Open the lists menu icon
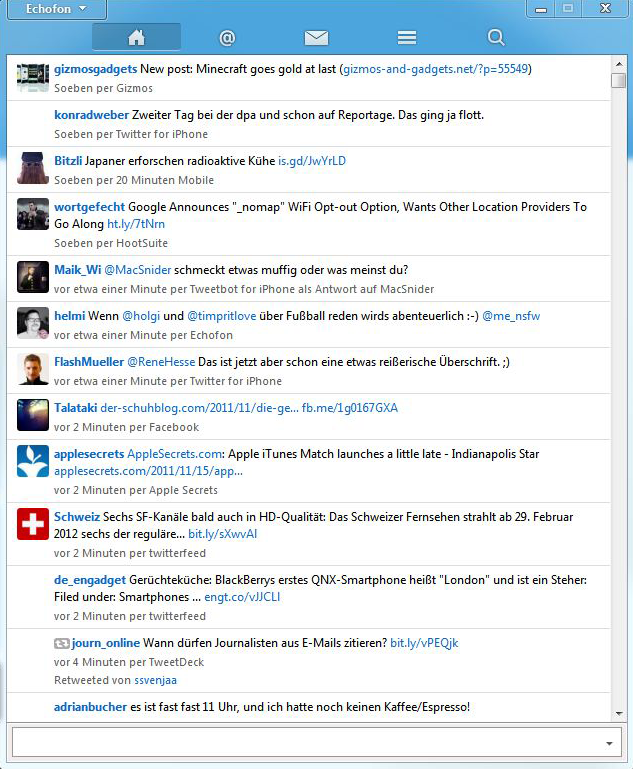The width and height of the screenshot is (633, 769). point(406,38)
